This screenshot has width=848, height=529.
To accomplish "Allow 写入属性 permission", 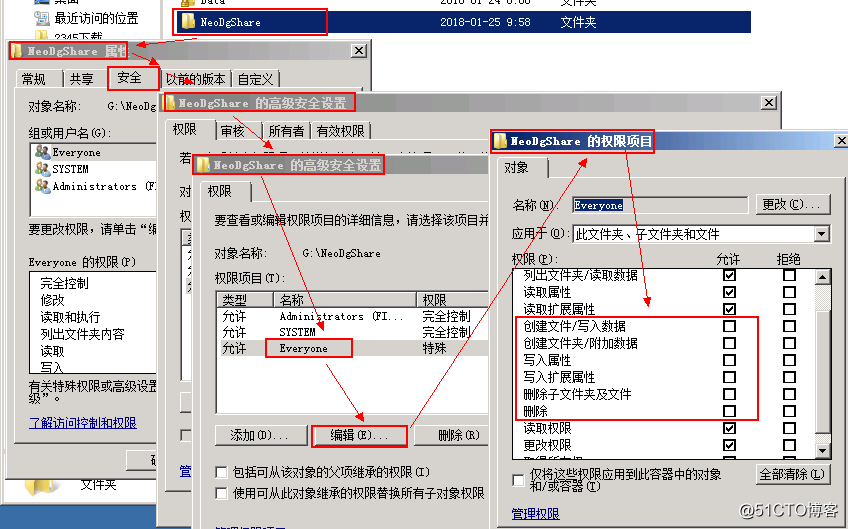I will (730, 360).
